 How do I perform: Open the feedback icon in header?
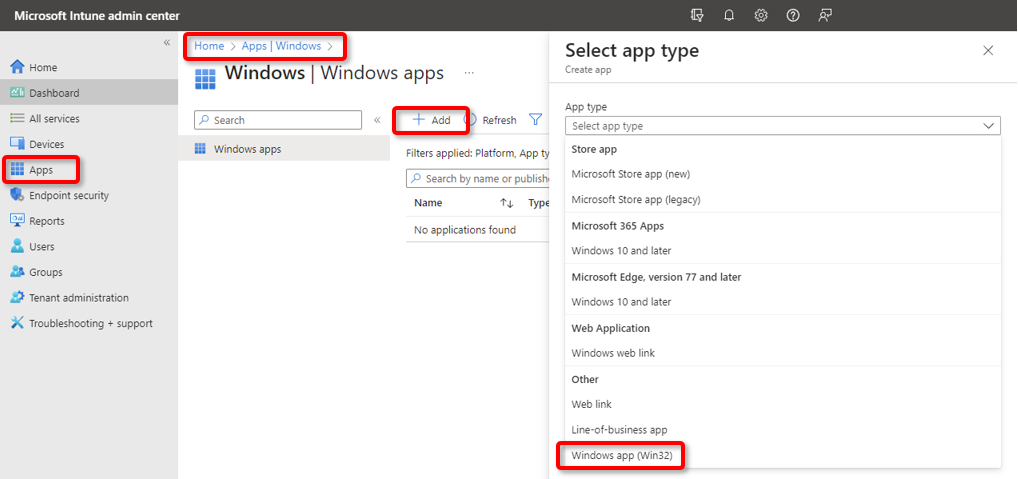825,15
